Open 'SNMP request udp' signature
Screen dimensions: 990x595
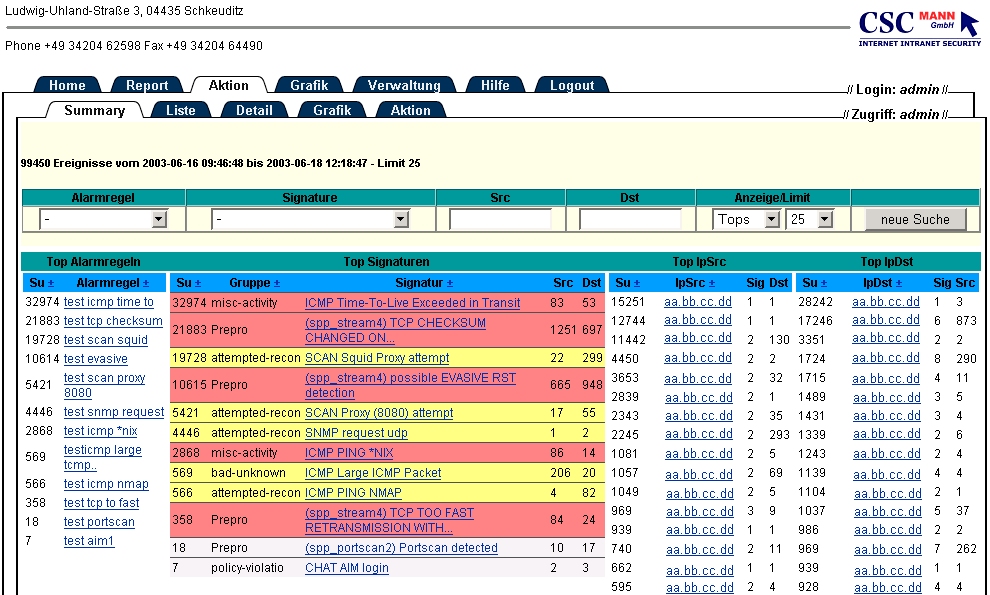(356, 433)
